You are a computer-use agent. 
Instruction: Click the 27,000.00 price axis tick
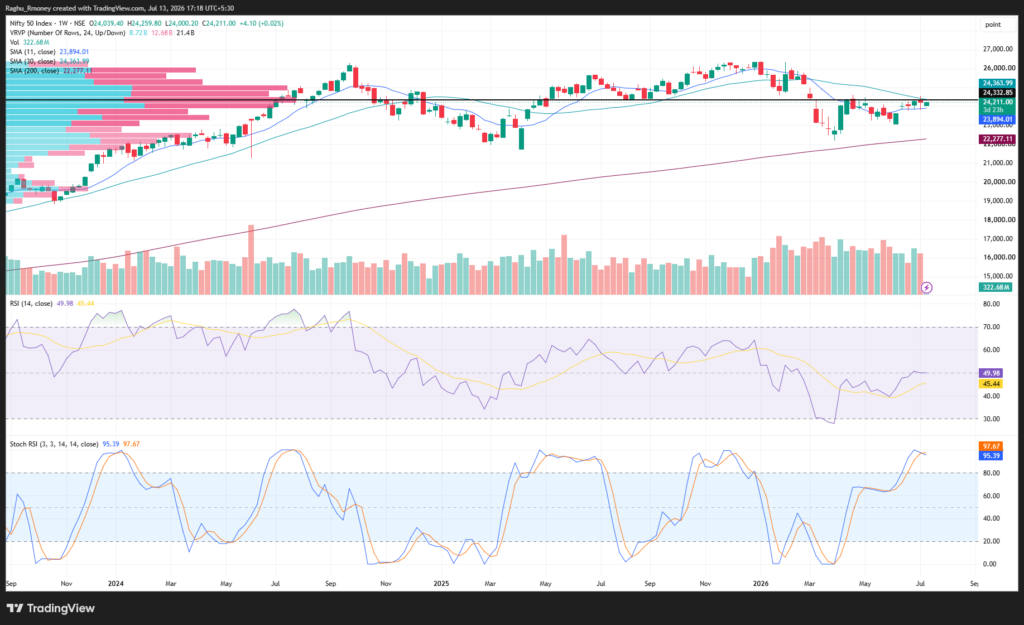click(x=999, y=49)
